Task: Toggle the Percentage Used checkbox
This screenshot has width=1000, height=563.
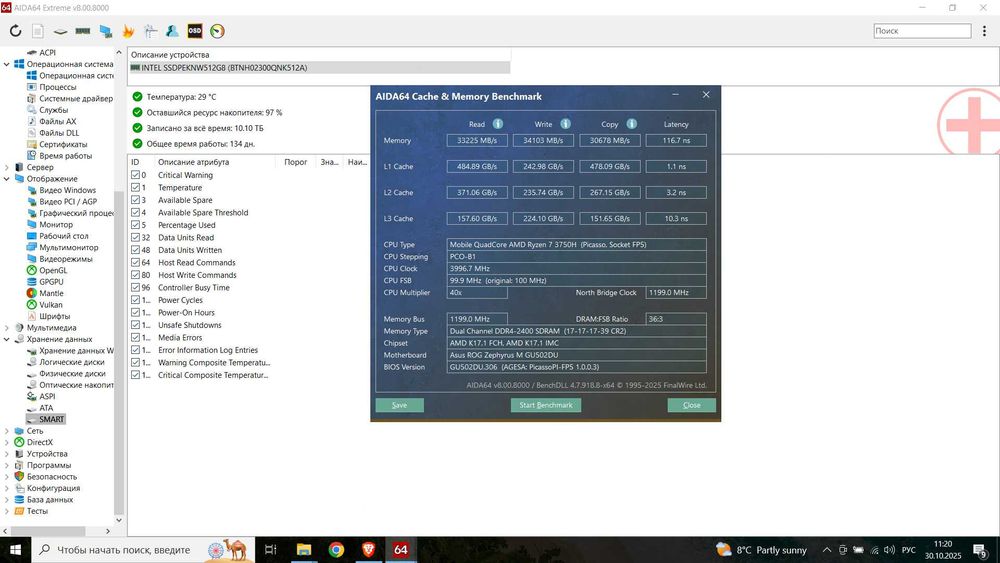Action: tap(135, 225)
